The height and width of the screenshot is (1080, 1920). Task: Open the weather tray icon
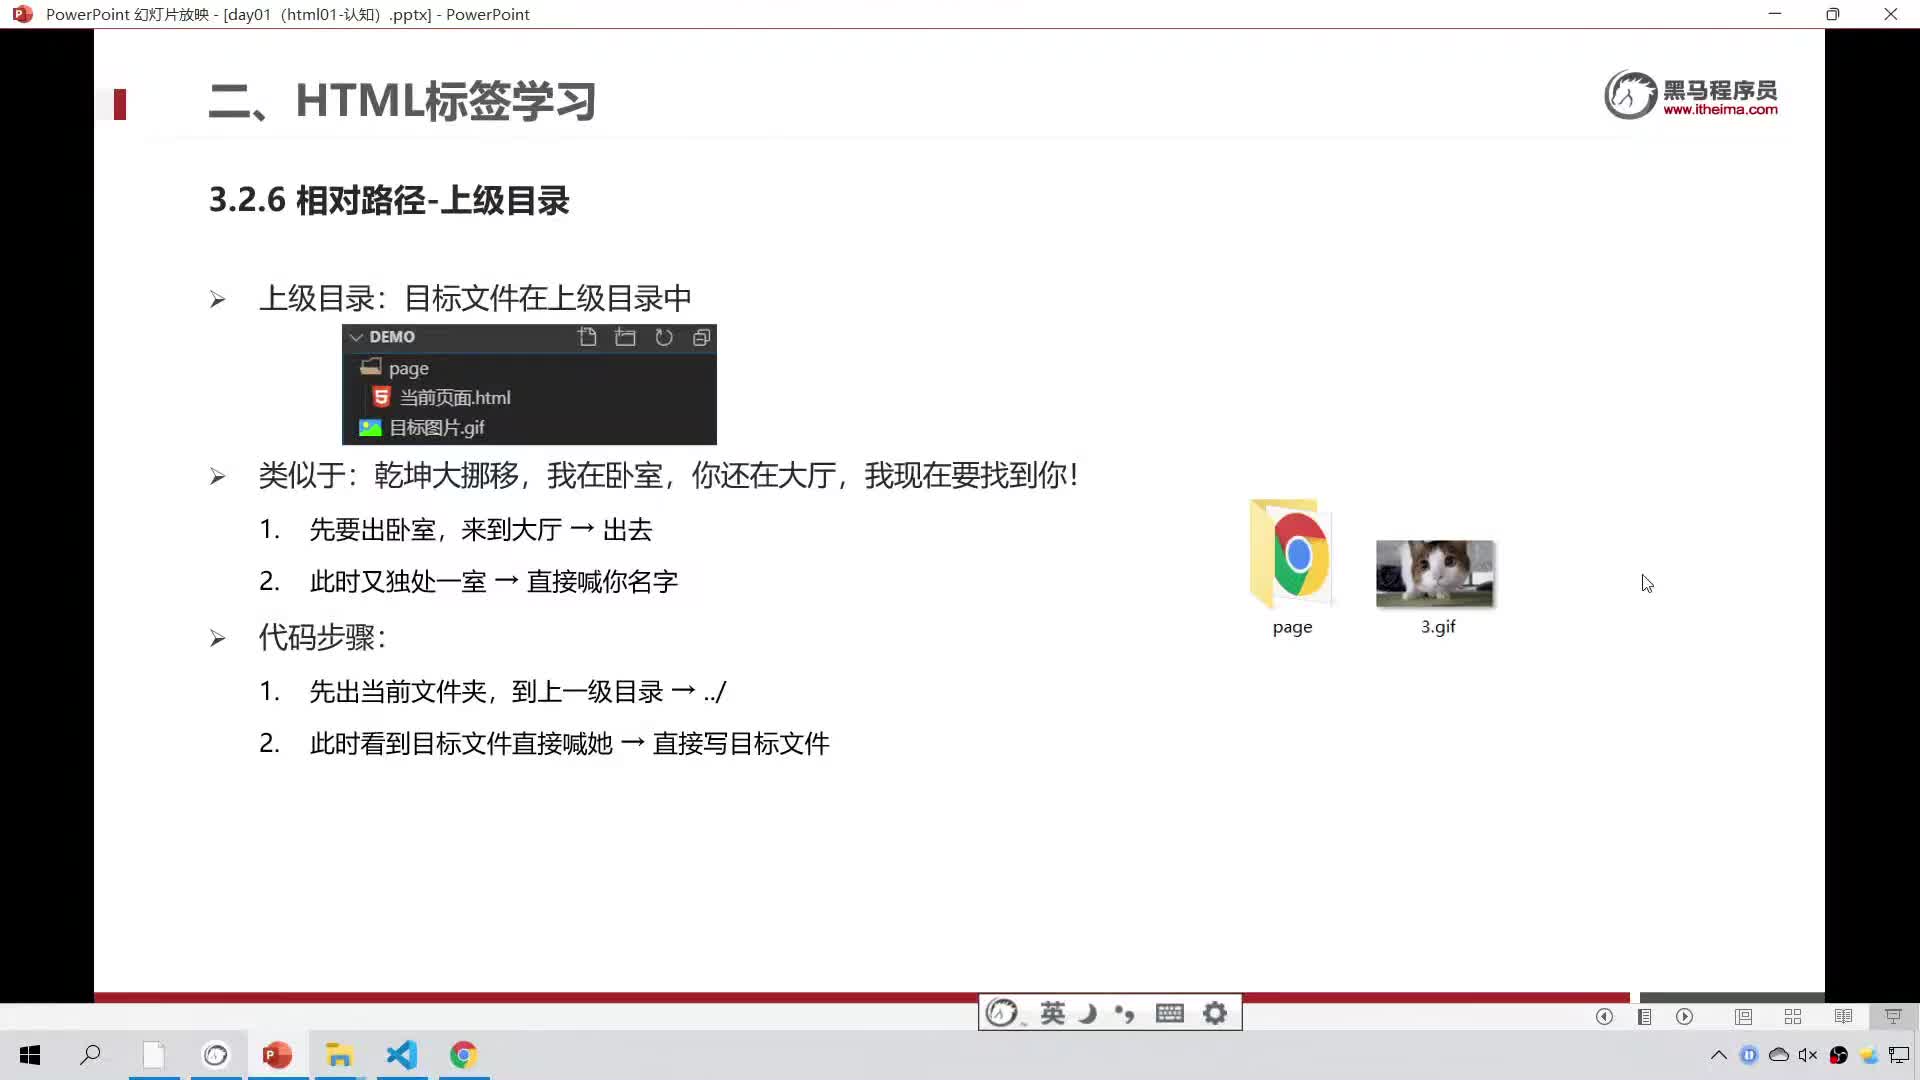(x=1868, y=1055)
